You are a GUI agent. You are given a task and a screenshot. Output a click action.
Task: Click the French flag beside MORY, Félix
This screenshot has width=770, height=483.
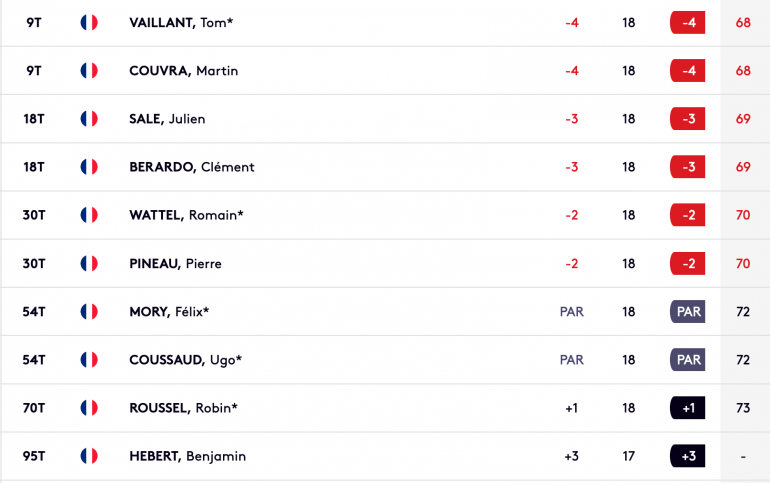(x=89, y=312)
